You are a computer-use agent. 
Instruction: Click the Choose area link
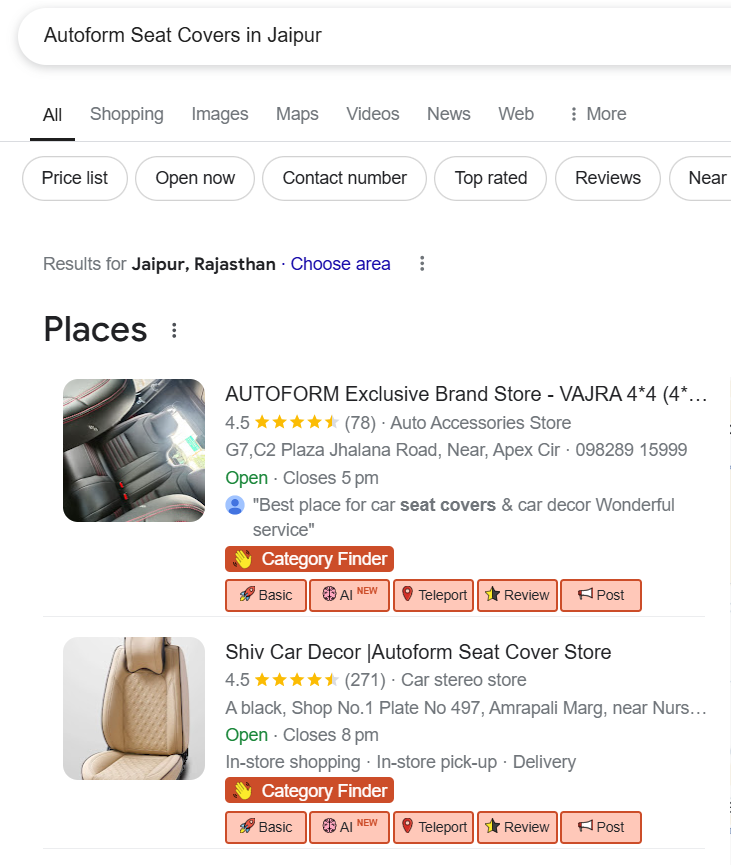340,264
